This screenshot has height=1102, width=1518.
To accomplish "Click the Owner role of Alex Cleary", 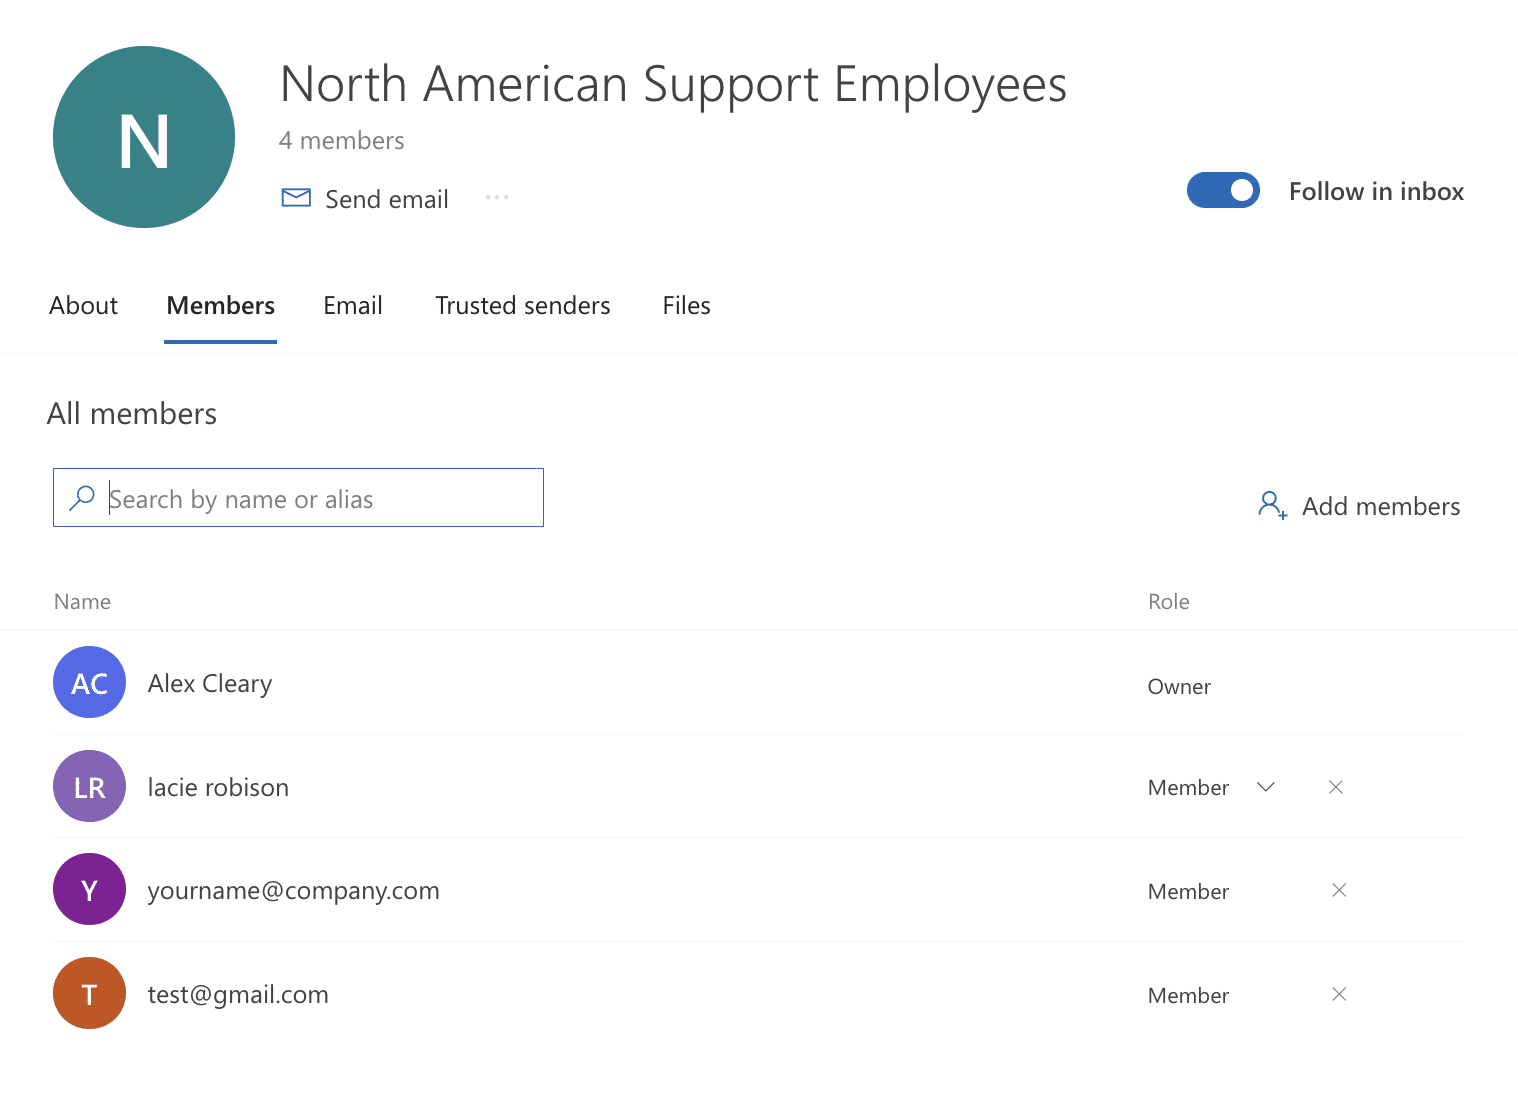I will [1179, 687].
